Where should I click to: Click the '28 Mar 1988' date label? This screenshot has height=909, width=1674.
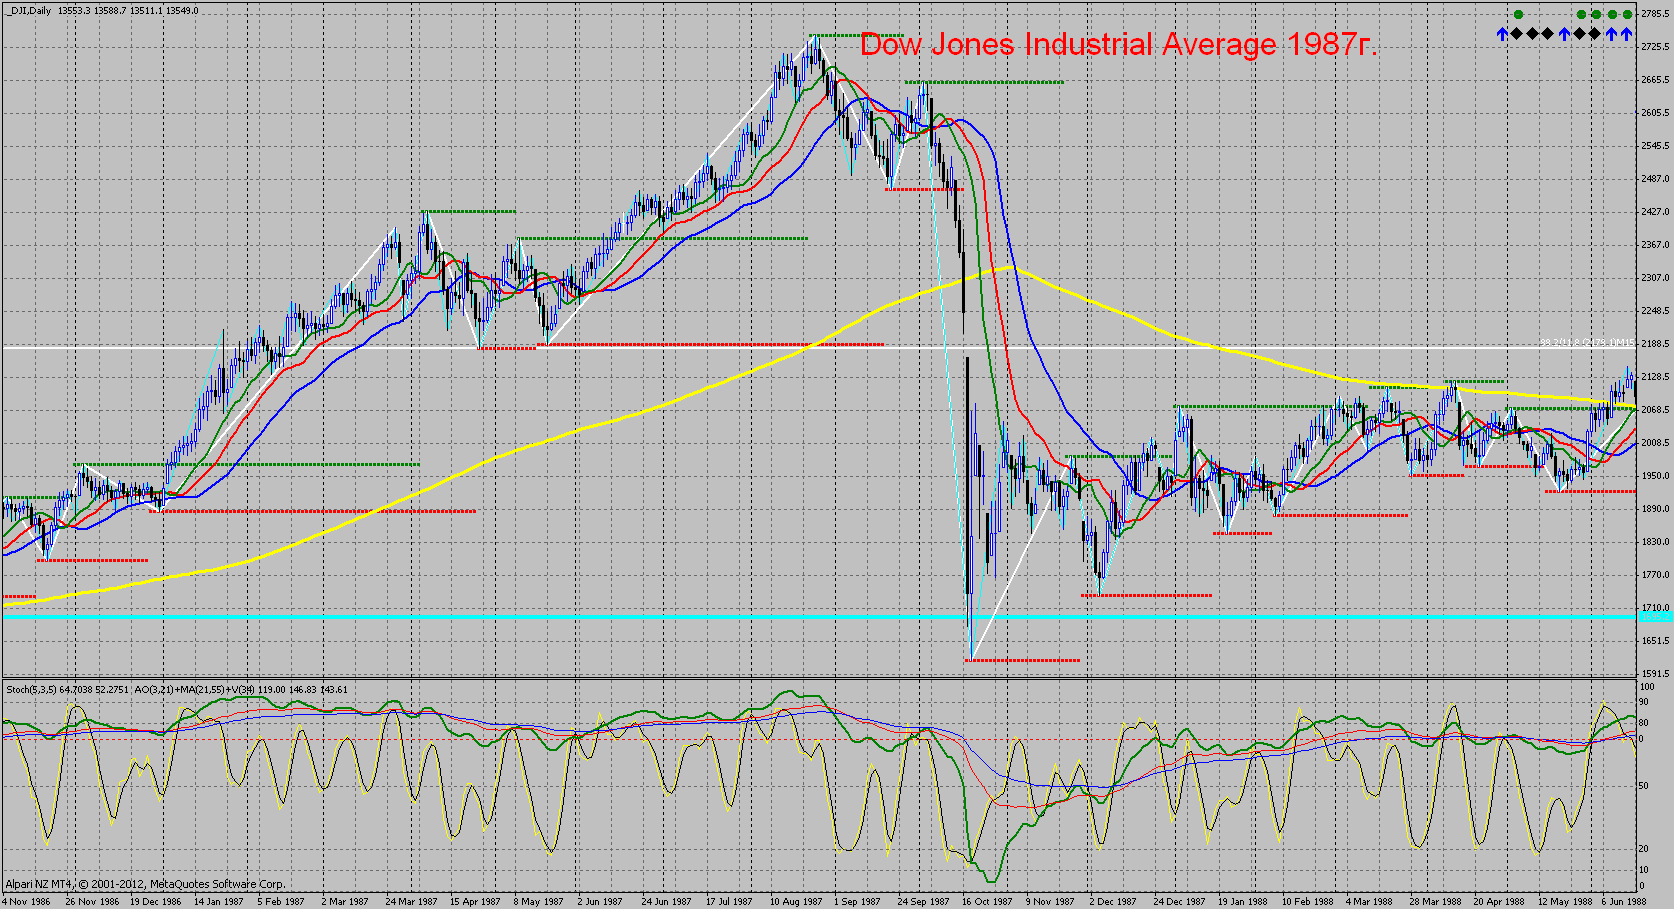[1436, 902]
